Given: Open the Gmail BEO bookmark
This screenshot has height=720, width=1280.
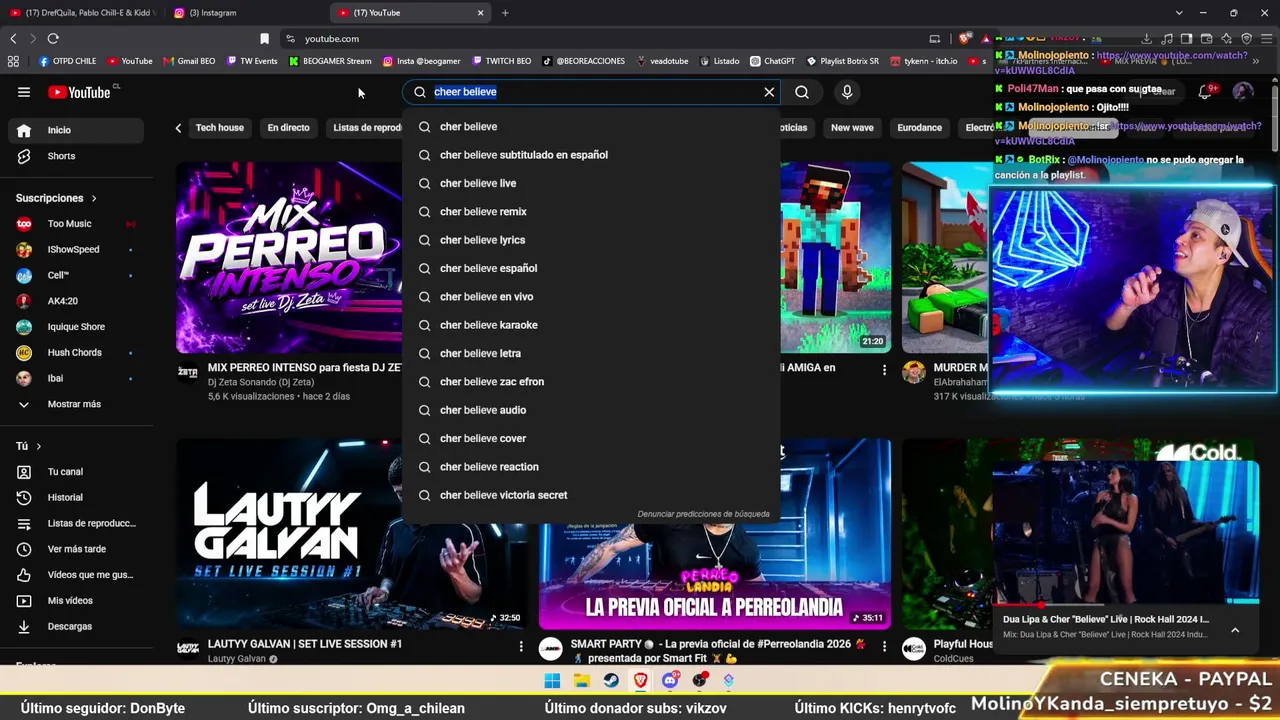Looking at the screenshot, I should [189, 61].
